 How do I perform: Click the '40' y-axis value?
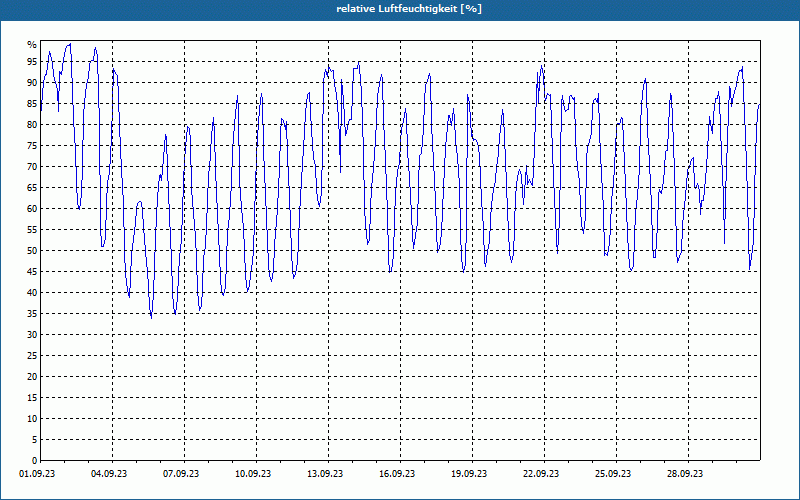pos(32,293)
